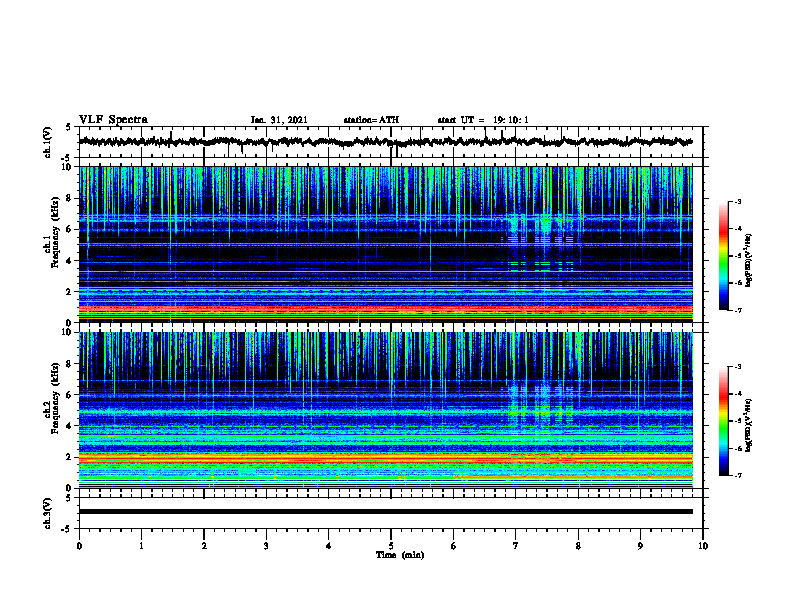
Task: Click the time axis tick label "3"
Action: click(266, 546)
